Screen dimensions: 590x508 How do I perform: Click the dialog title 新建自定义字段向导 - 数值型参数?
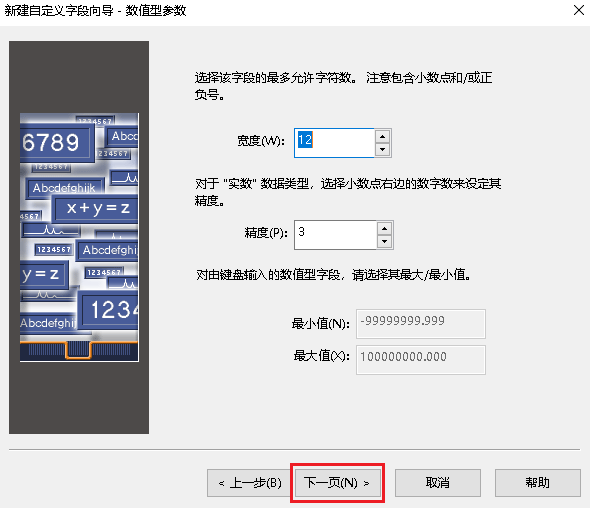tap(96, 11)
